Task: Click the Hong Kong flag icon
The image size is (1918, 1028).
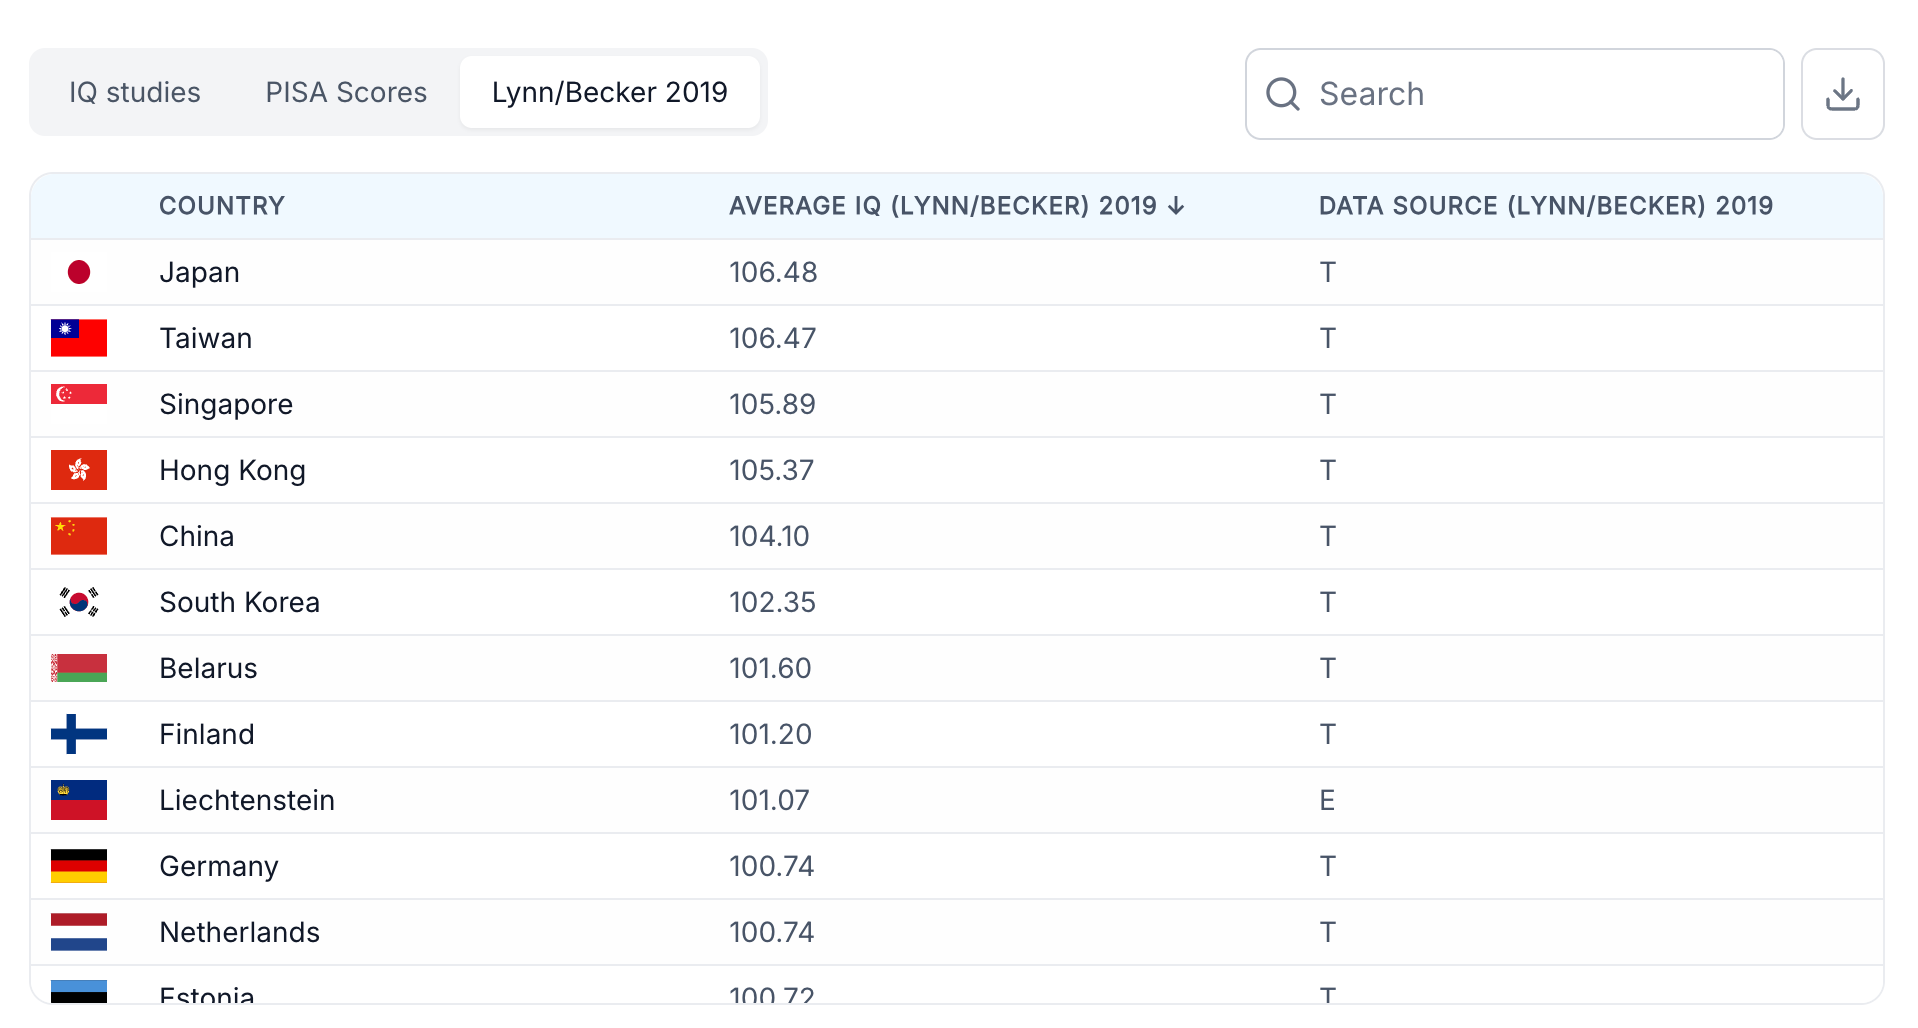Action: click(79, 470)
